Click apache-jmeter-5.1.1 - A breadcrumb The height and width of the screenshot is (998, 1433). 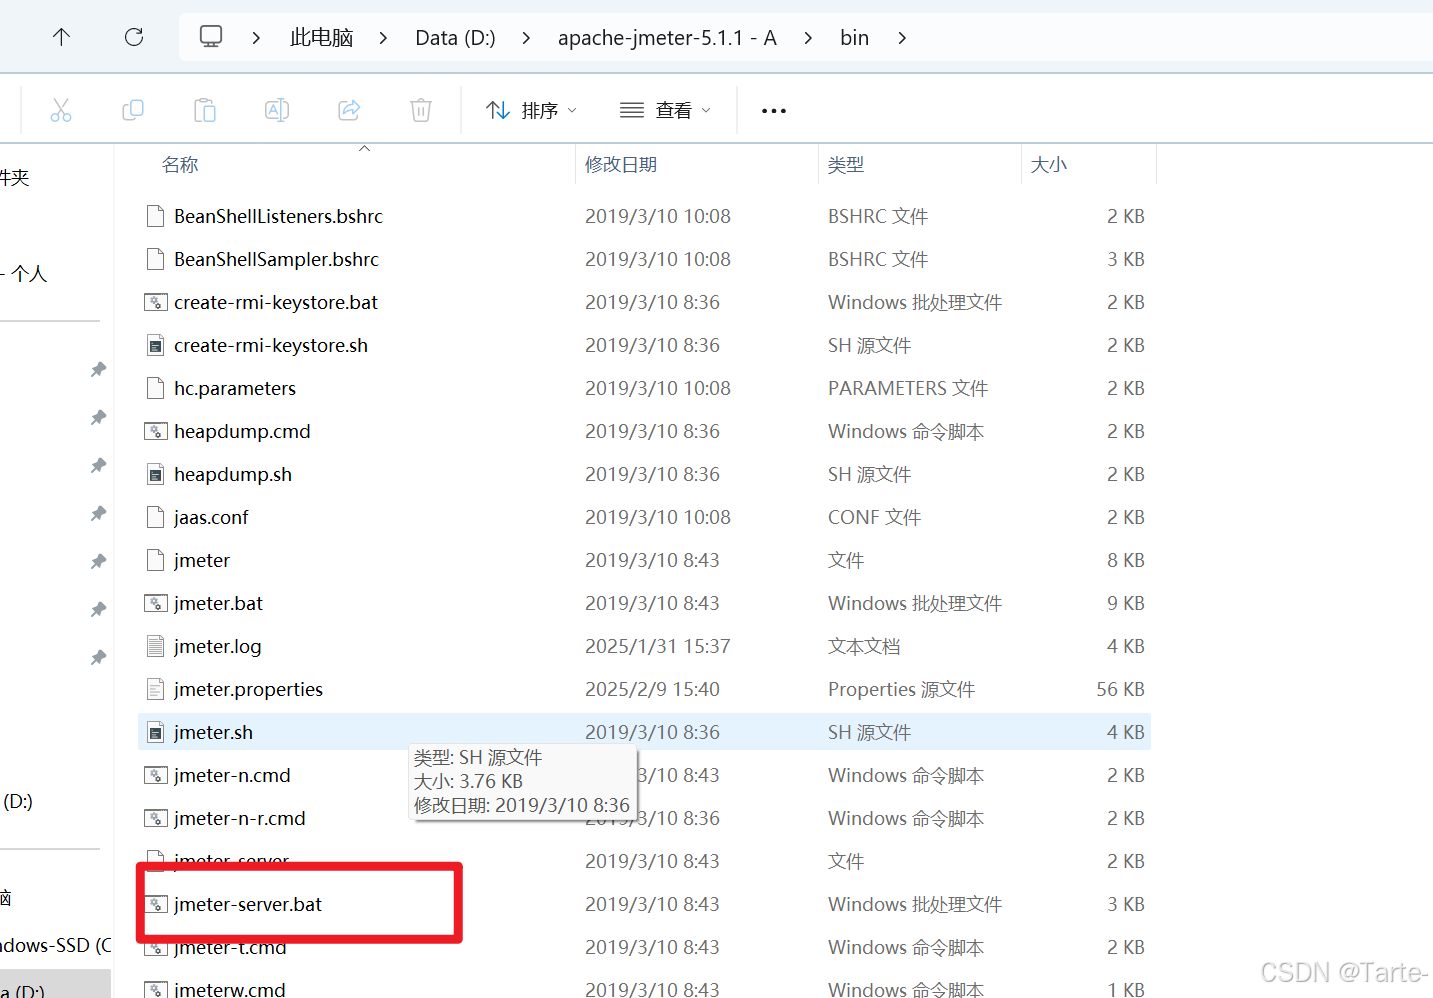pos(667,38)
